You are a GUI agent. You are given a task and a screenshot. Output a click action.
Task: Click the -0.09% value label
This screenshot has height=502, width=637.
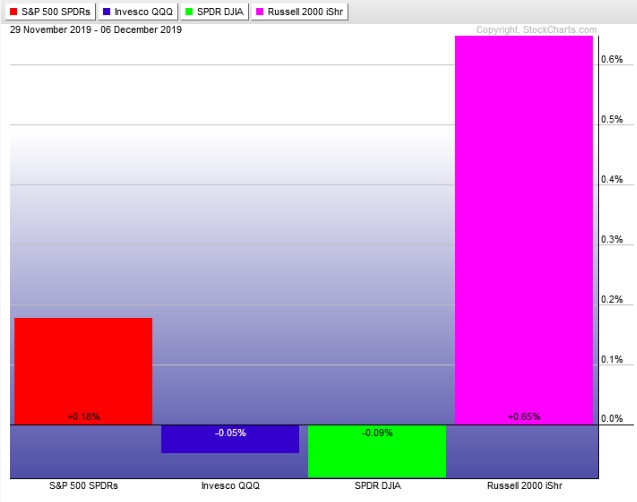tap(377, 433)
